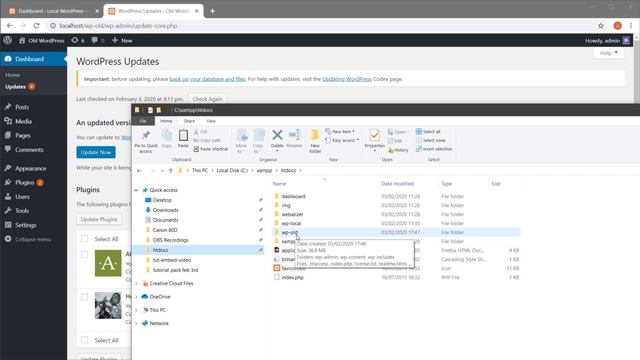Click Explorer back navigation arrow

[x=140, y=171]
